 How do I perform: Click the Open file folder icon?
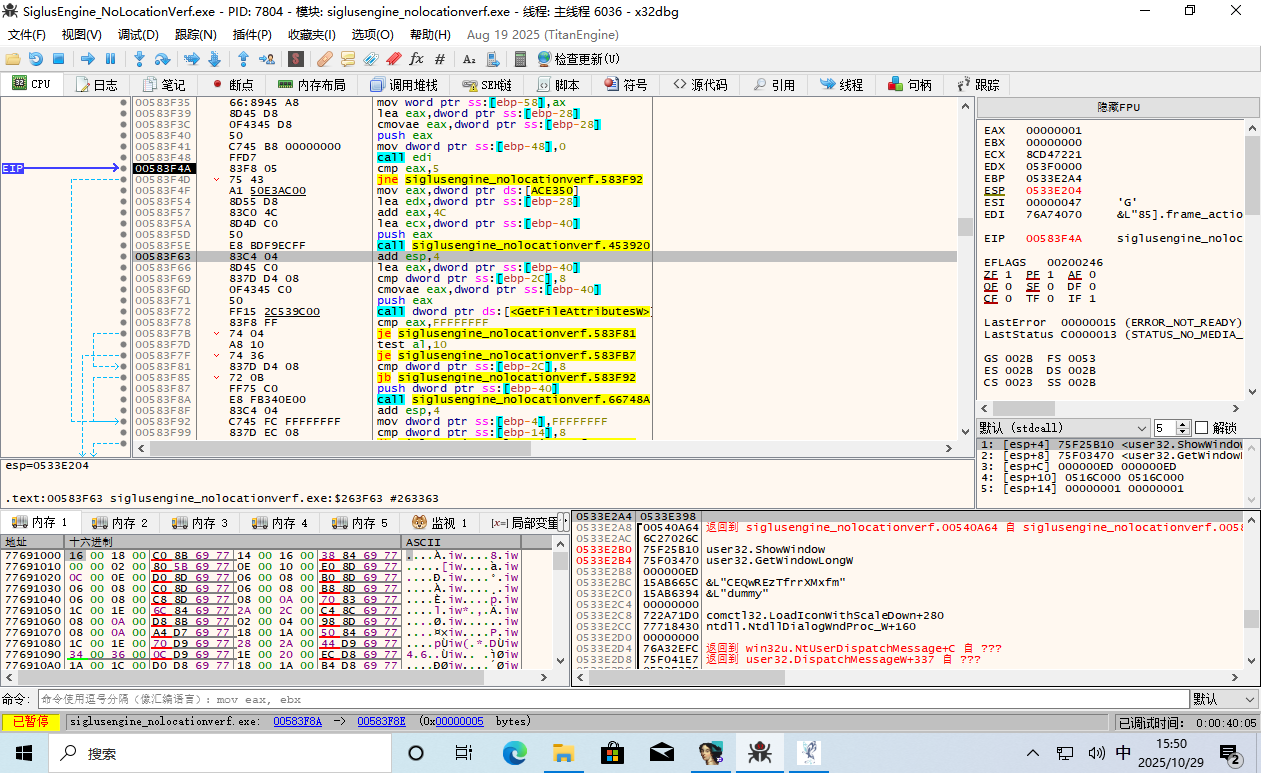13,59
